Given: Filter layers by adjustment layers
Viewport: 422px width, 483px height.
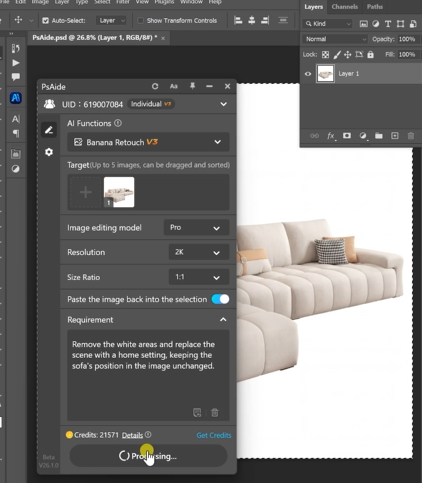Looking at the screenshot, I should pyautogui.click(x=376, y=24).
